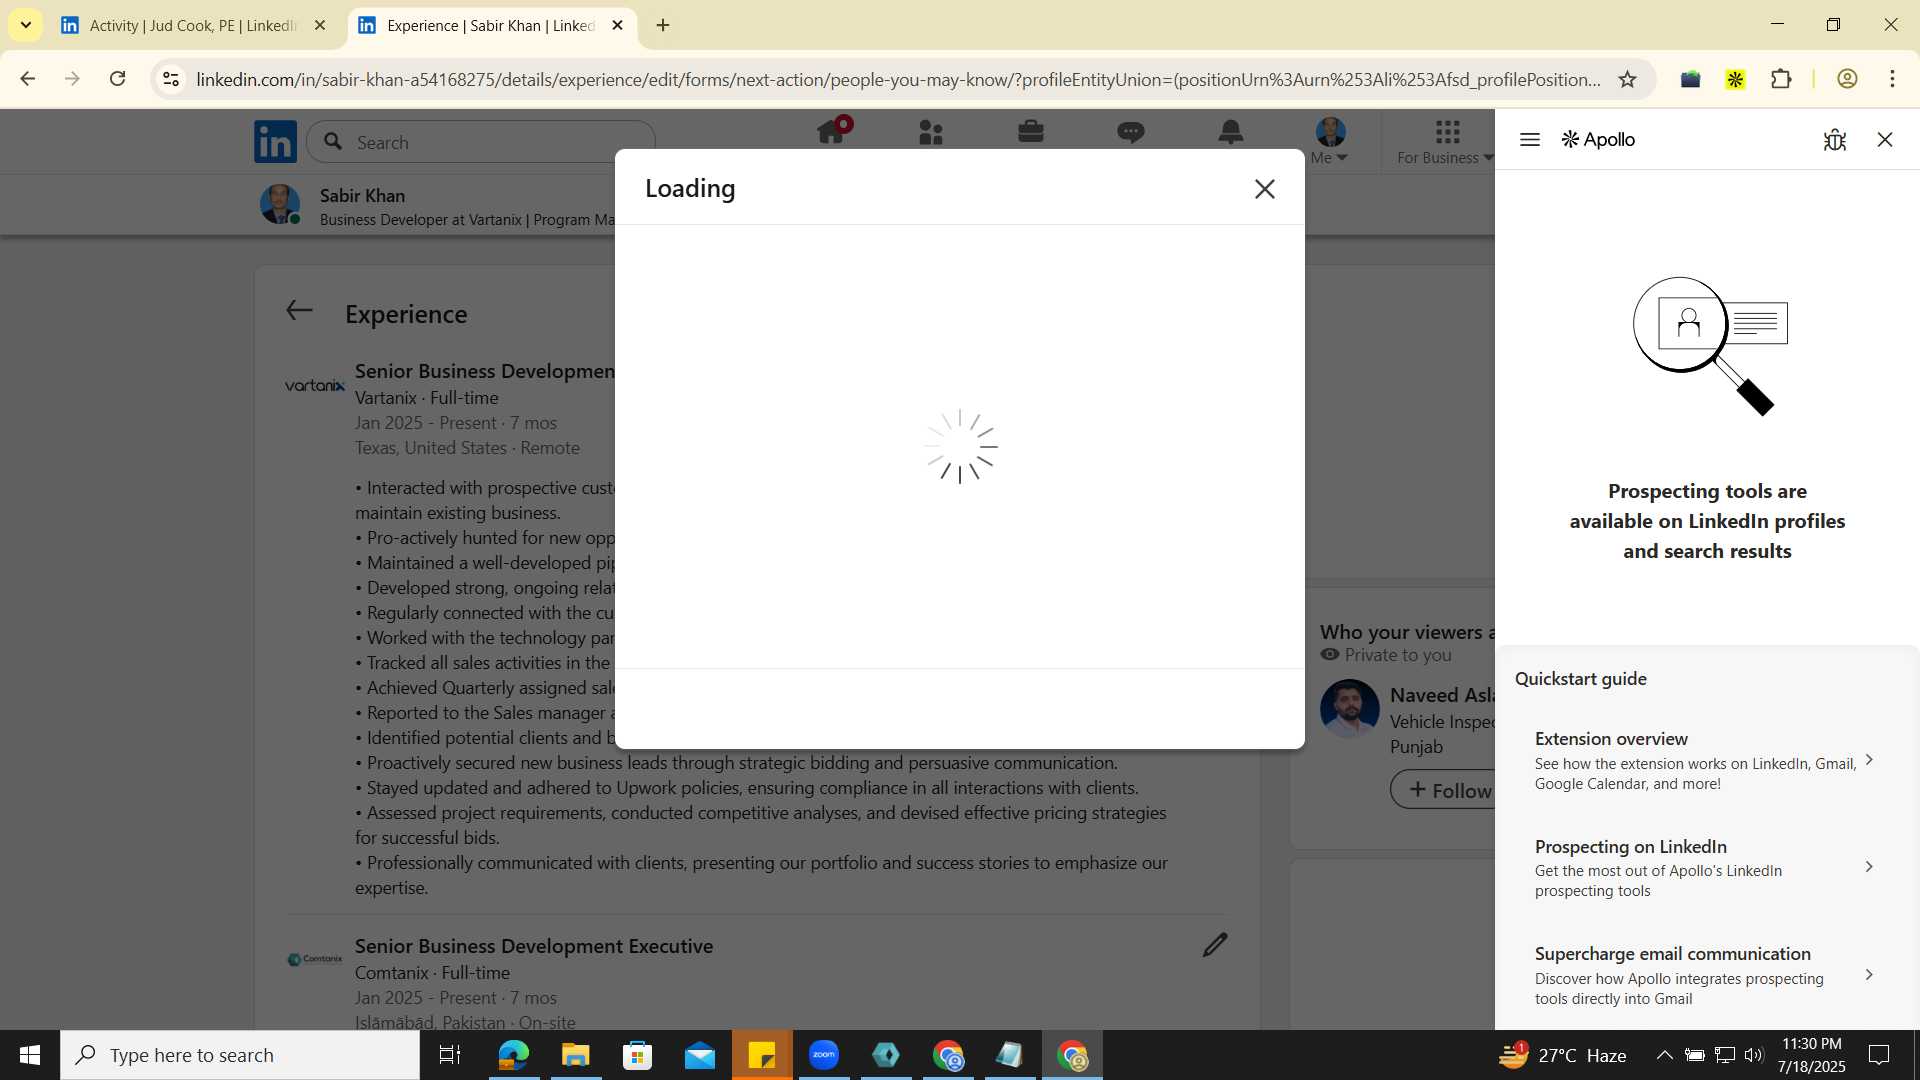Click Windows taskbar search box
Viewport: 1920px width, 1080px height.
point(240,1055)
